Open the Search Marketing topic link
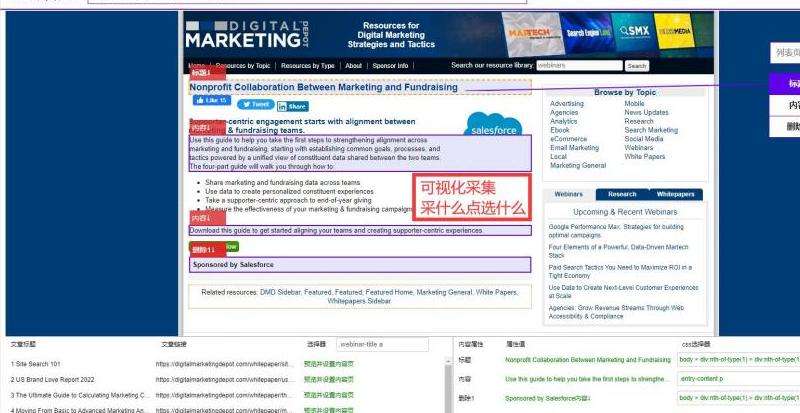This screenshot has width=800, height=413. [651, 130]
